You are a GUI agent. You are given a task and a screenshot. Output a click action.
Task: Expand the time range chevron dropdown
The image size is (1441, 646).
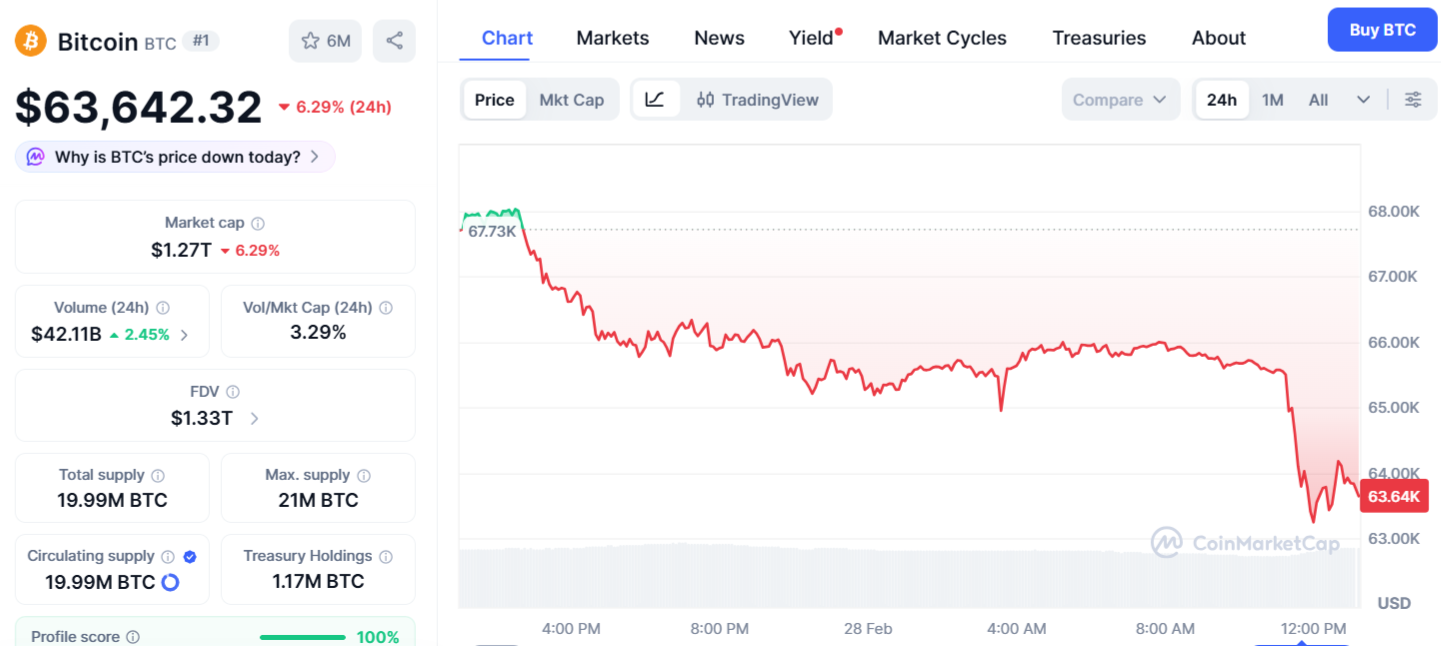click(x=1363, y=99)
